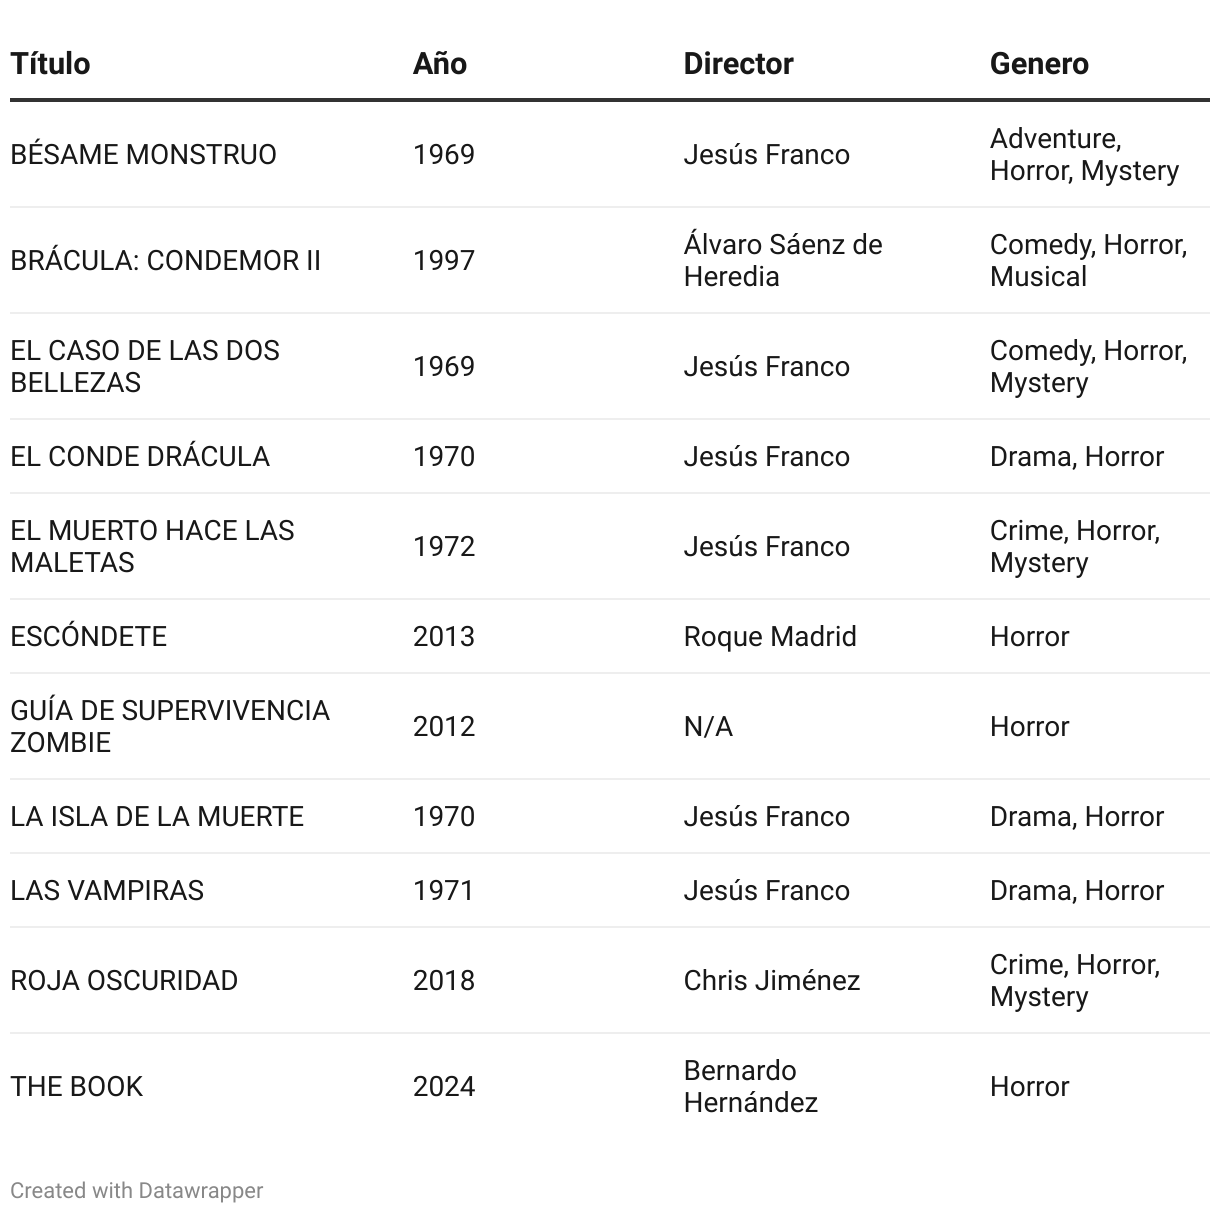1220x1214 pixels.
Task: Select the Roque Madrid director cell
Action: (x=769, y=637)
